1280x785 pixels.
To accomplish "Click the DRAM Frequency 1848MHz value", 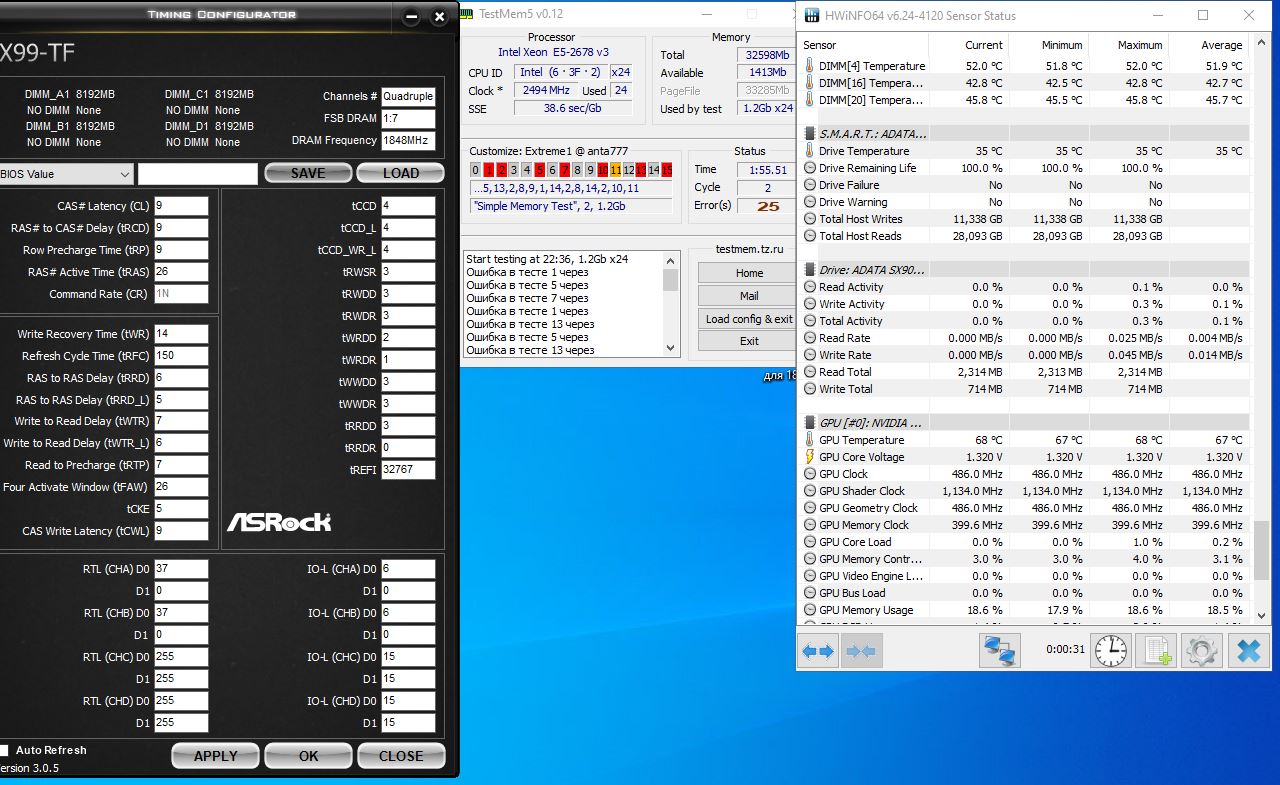I will 408,140.
